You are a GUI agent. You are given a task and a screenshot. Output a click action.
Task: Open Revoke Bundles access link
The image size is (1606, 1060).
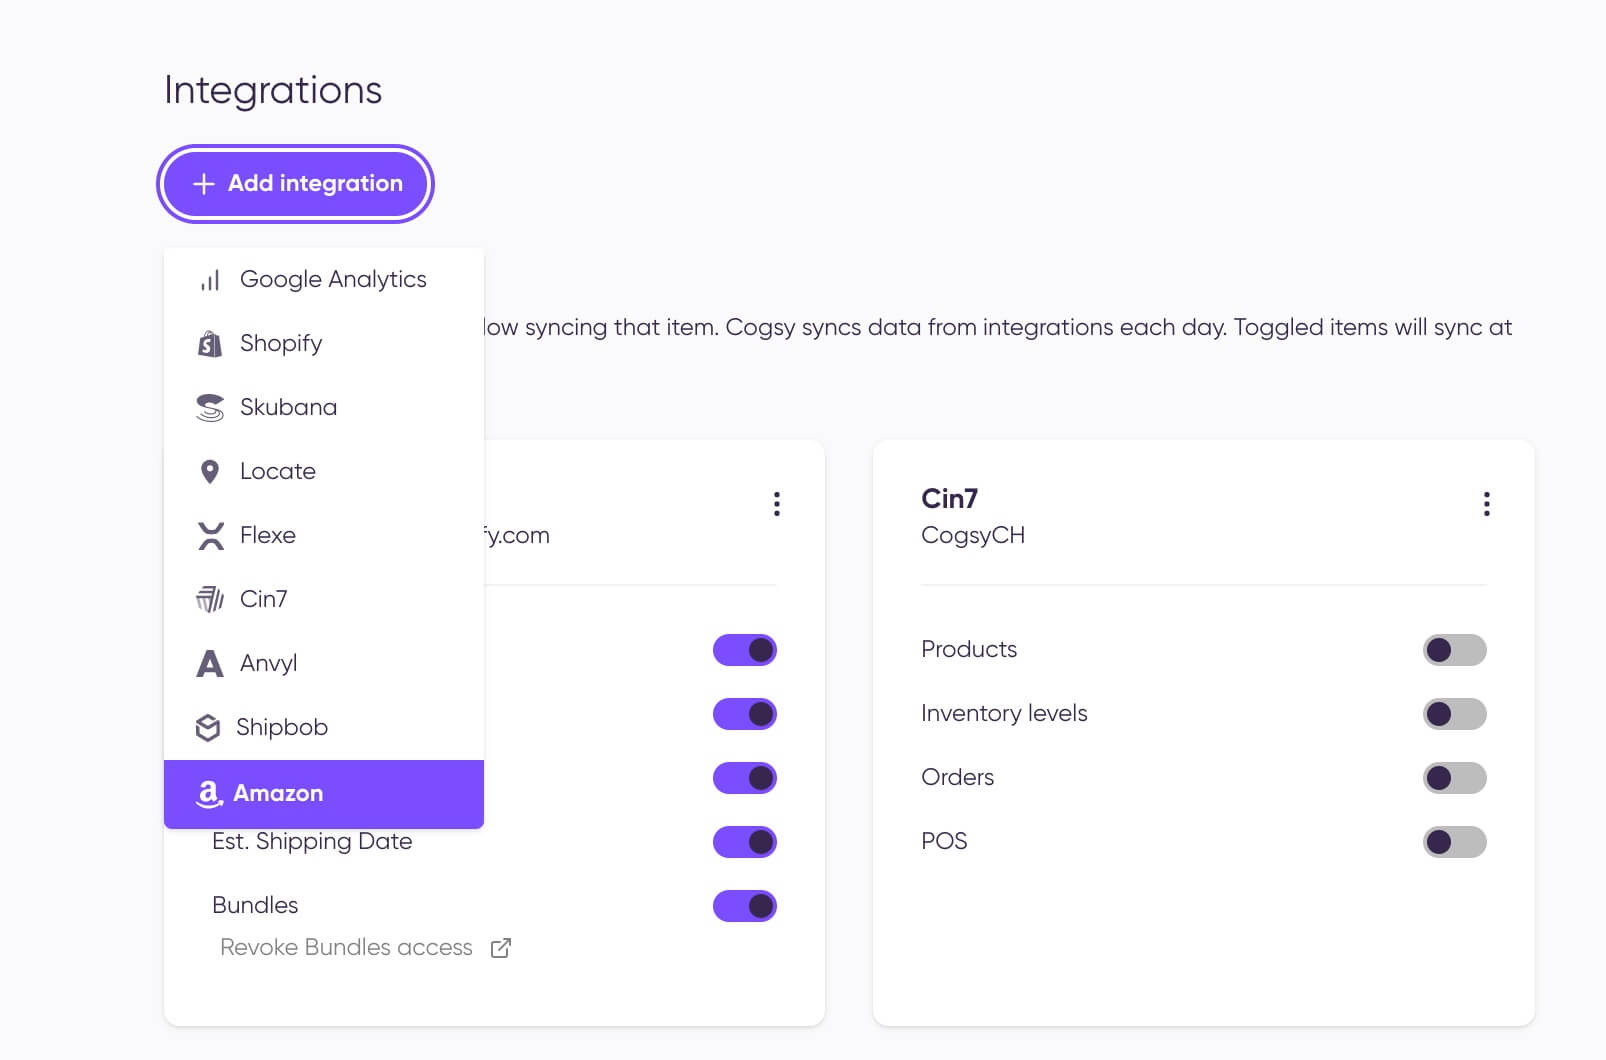point(346,948)
